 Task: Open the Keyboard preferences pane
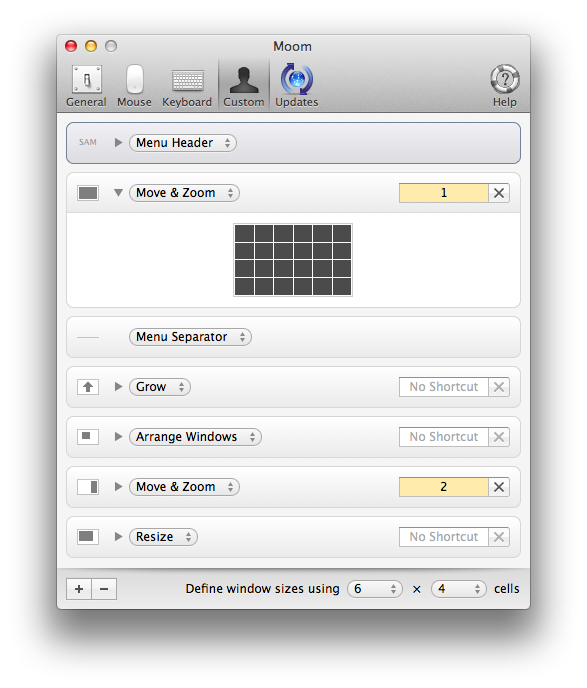pyautogui.click(x=187, y=86)
